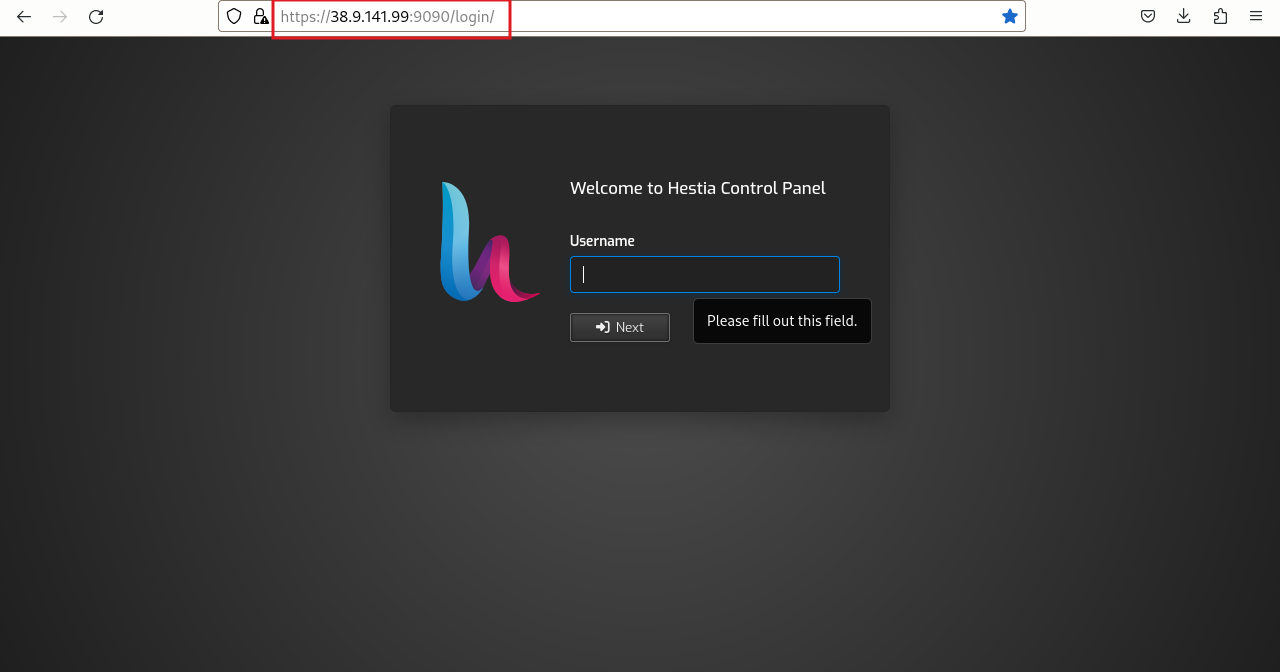The height and width of the screenshot is (672, 1280).
Task: Click the forward navigation arrow
Action: 60,16
